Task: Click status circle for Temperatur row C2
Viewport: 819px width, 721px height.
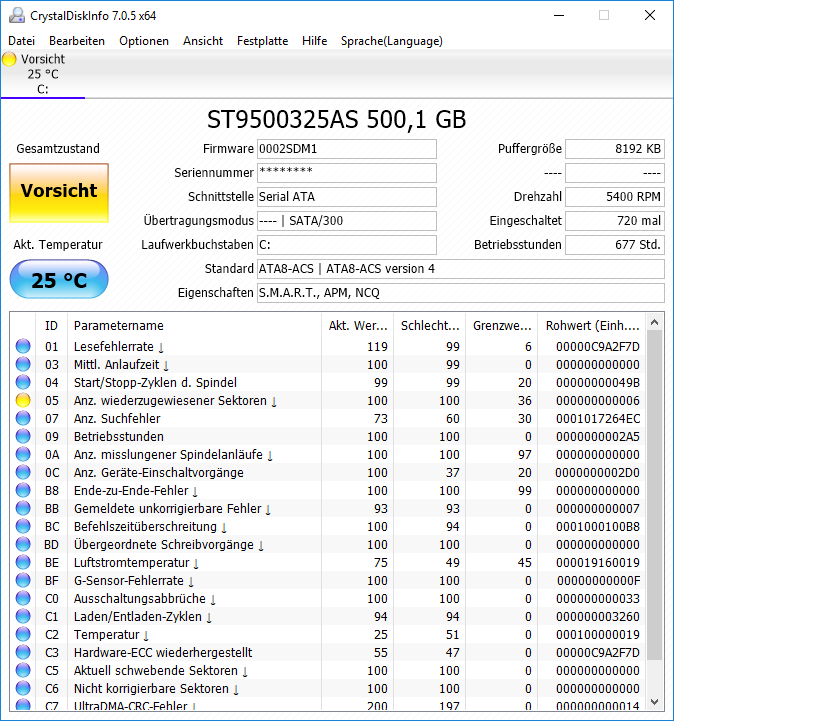Action: (x=23, y=634)
